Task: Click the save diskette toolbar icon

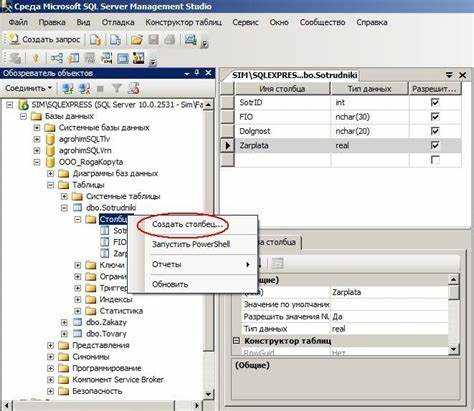Action: click(x=153, y=40)
